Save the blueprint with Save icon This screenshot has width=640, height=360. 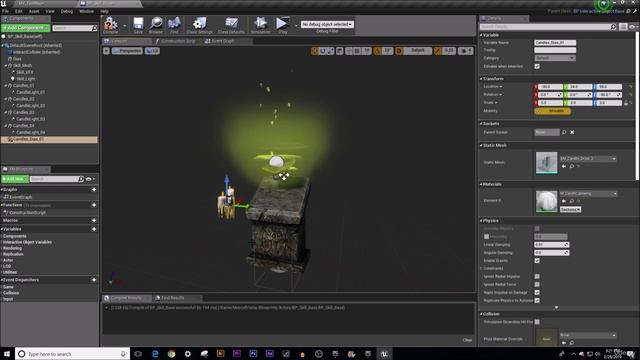click(x=138, y=24)
